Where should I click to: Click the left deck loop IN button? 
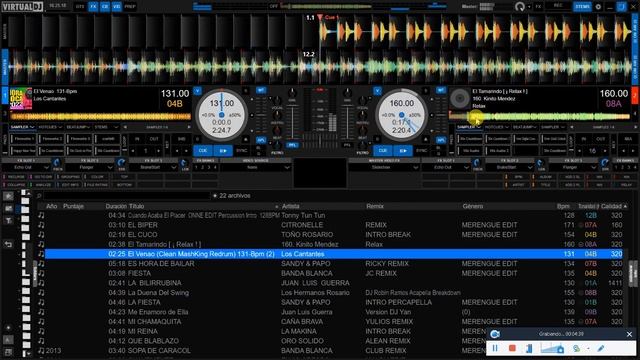click(x=137, y=139)
